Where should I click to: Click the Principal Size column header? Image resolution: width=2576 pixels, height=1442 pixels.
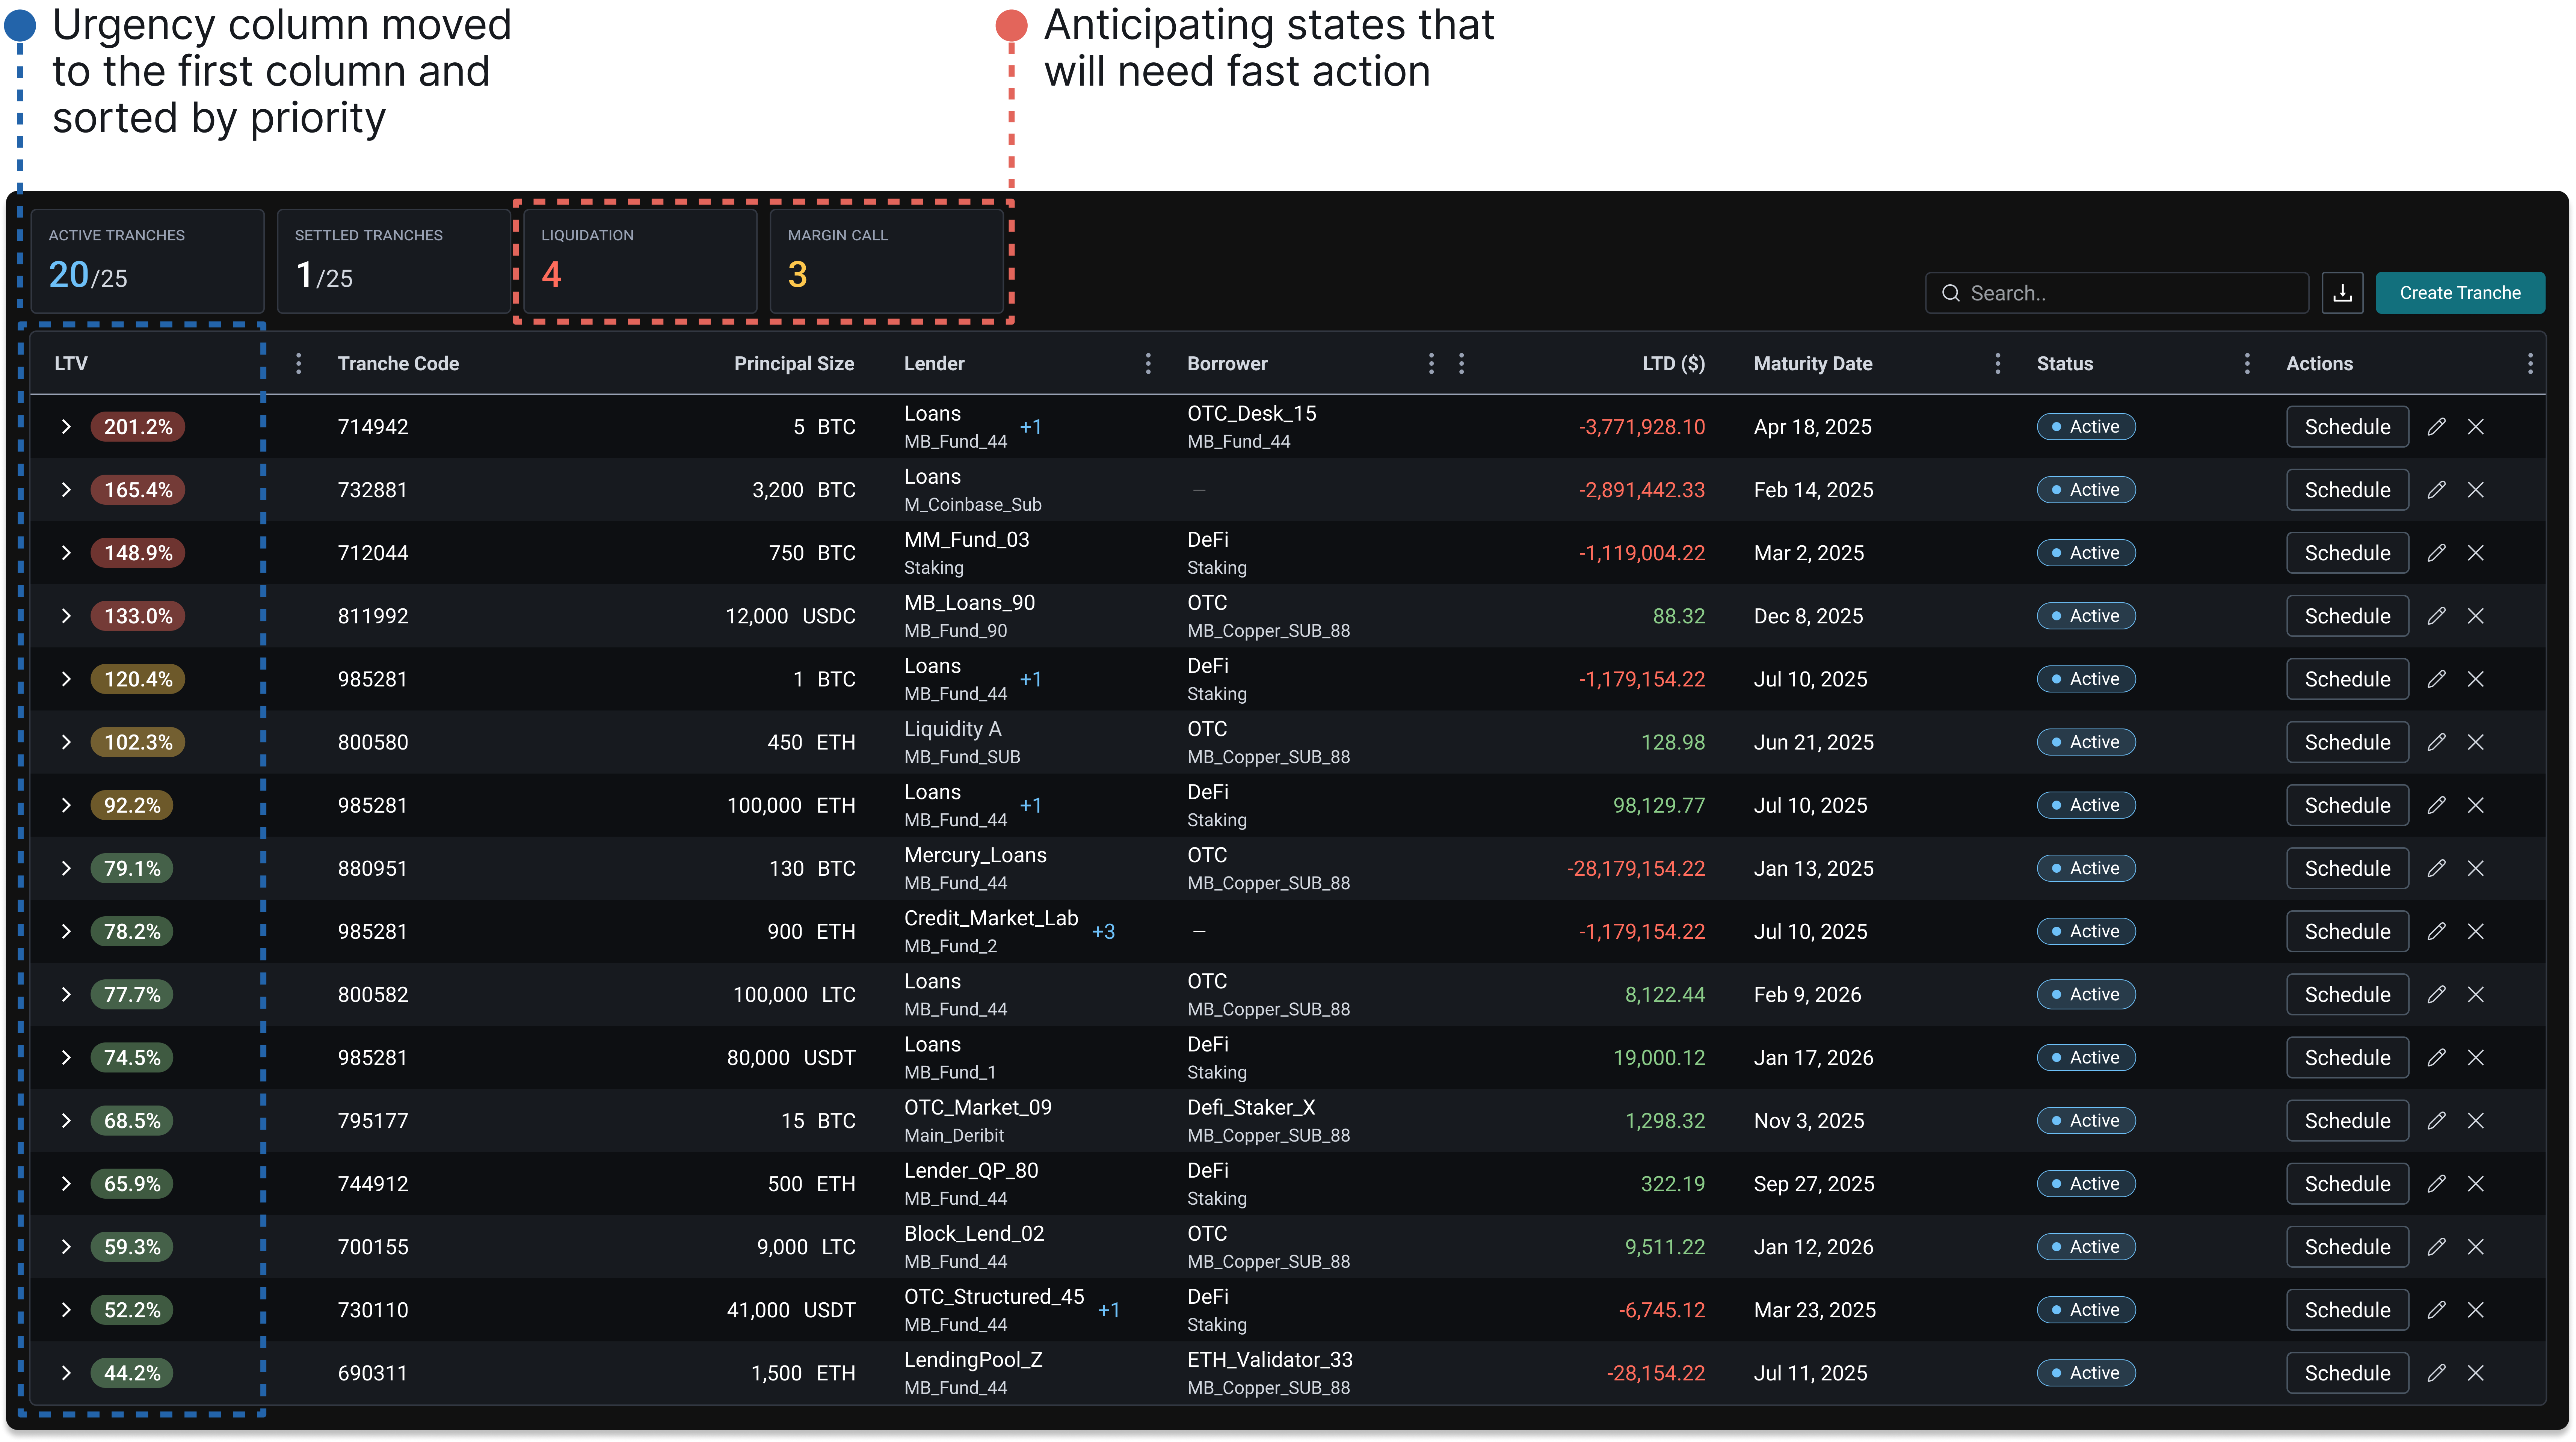pyautogui.click(x=794, y=364)
